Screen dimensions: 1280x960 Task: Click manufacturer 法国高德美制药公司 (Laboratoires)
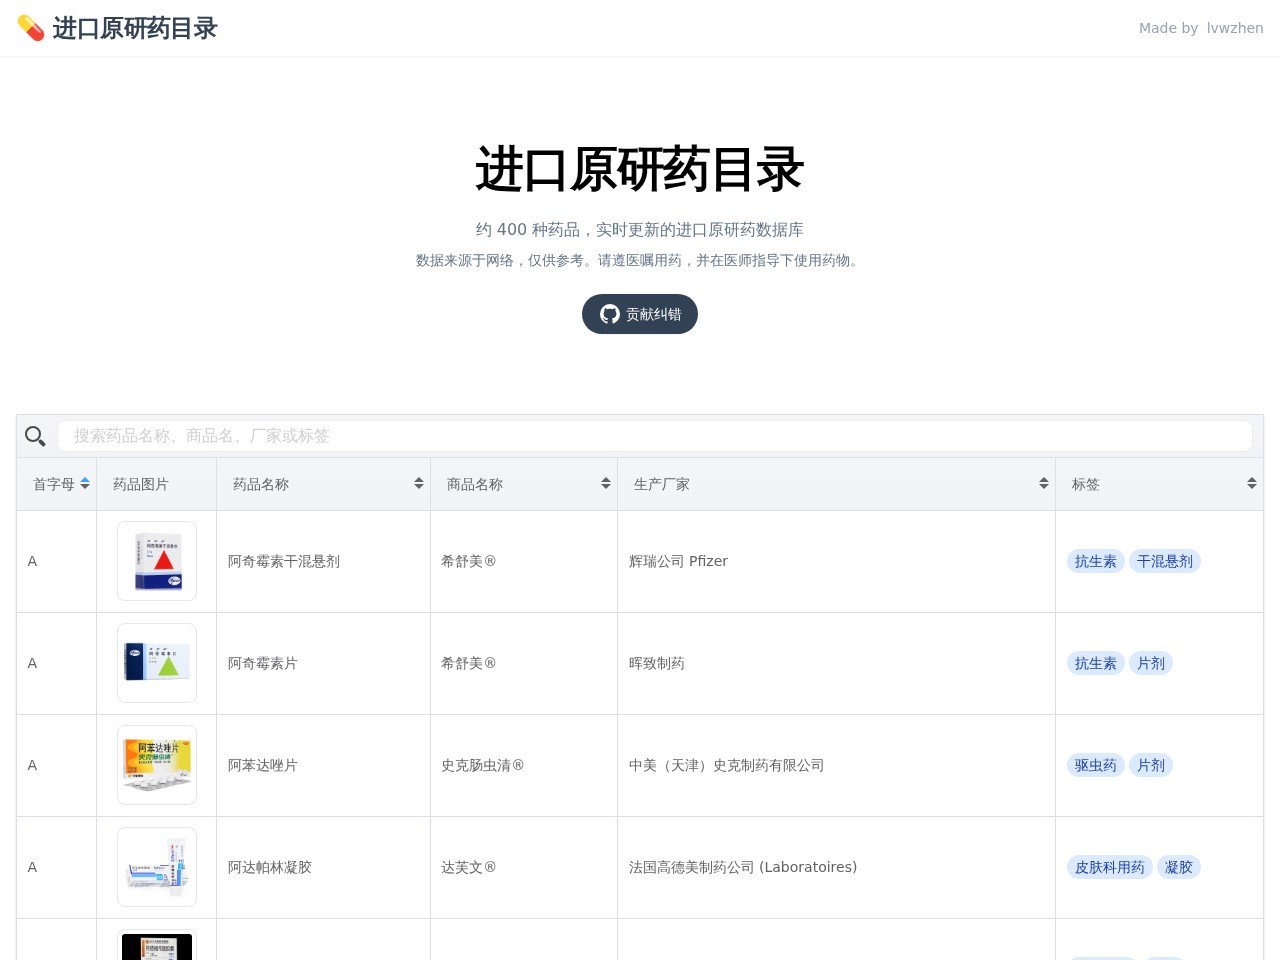pos(743,867)
